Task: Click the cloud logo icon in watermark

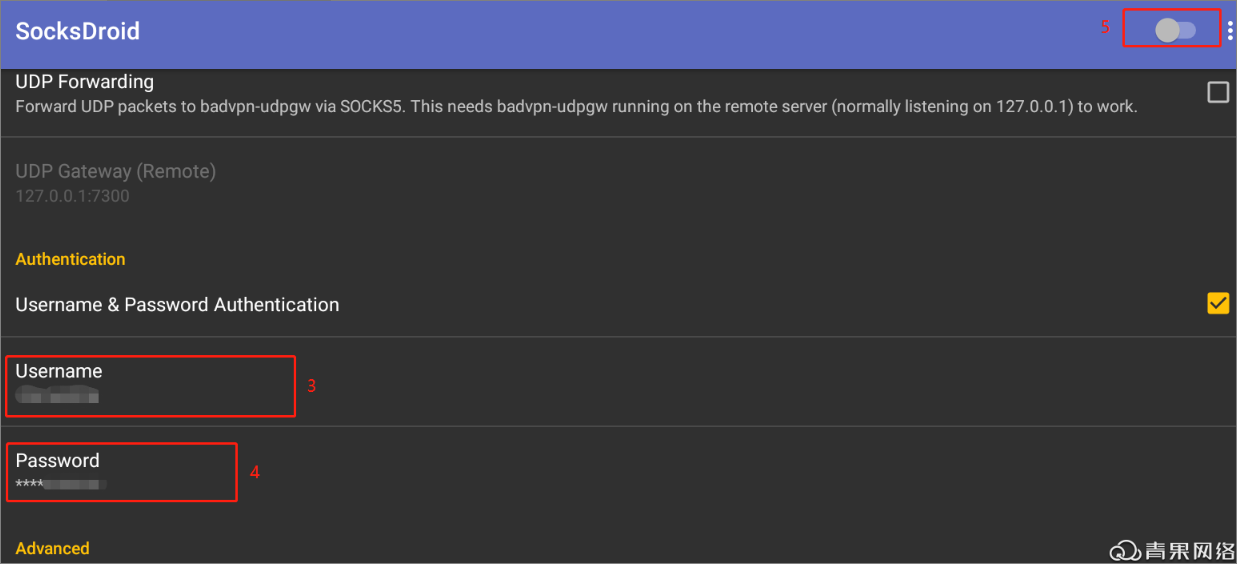Action: click(1125, 550)
